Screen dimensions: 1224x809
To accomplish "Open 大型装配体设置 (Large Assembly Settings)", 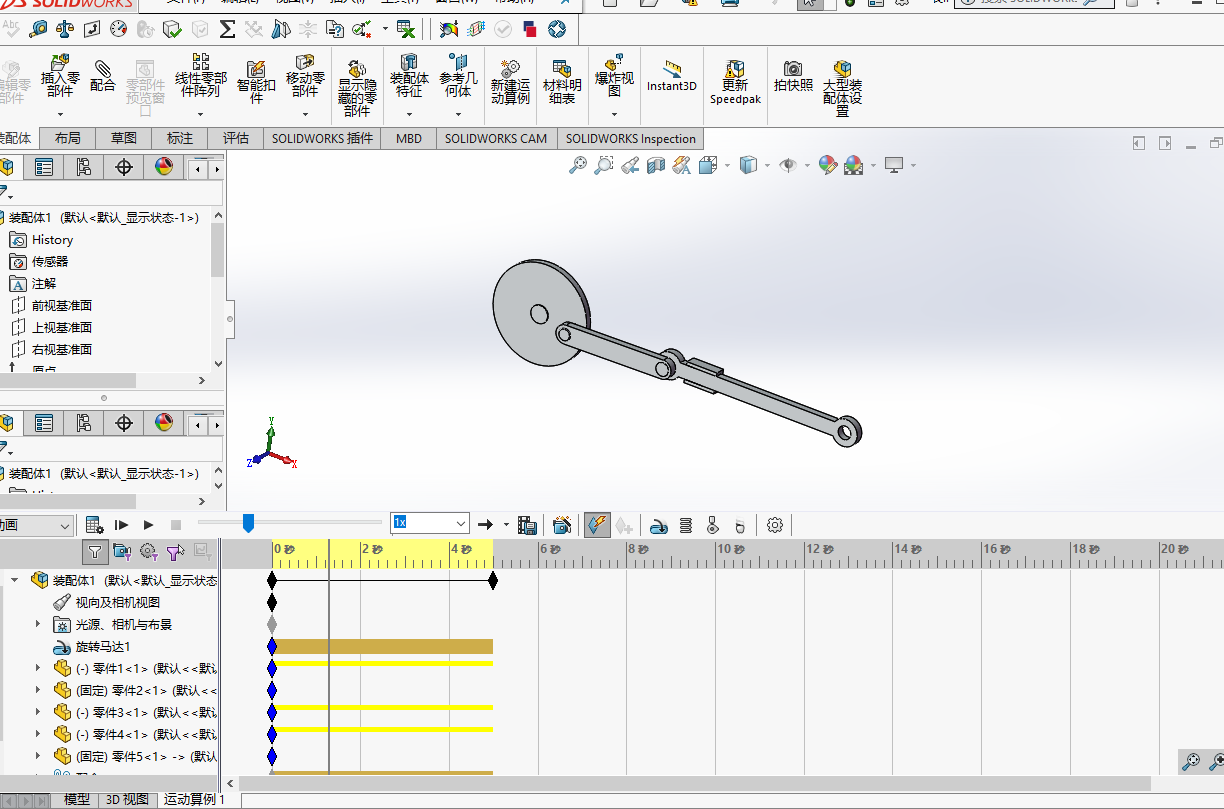I will (842, 88).
